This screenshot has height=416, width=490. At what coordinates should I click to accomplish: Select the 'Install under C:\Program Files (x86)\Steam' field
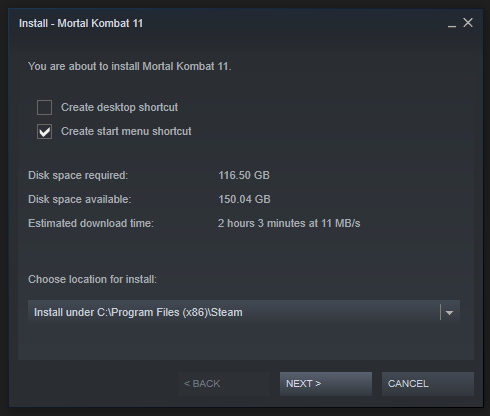point(244,312)
